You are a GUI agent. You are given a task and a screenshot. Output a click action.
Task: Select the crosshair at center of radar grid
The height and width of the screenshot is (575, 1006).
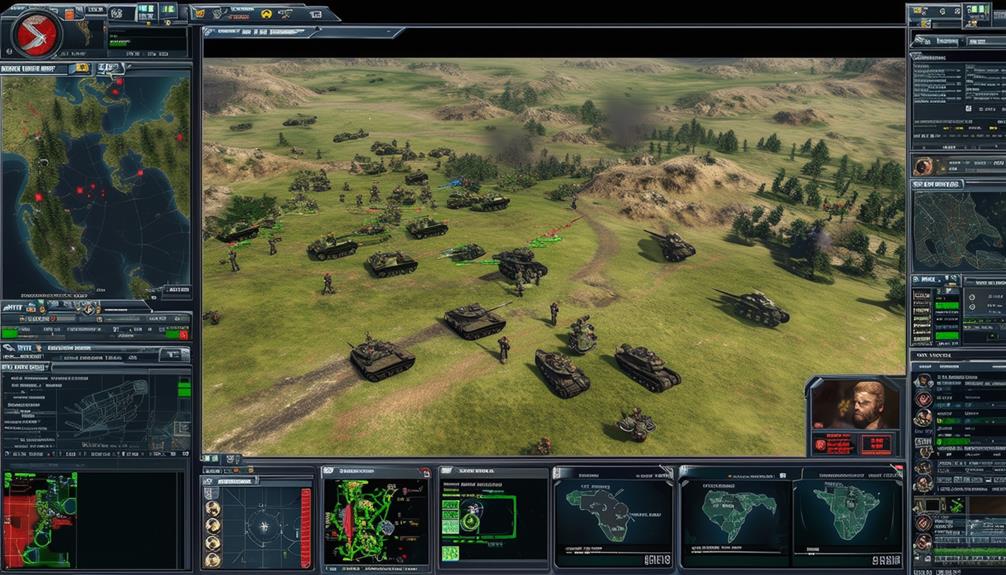coord(263,525)
